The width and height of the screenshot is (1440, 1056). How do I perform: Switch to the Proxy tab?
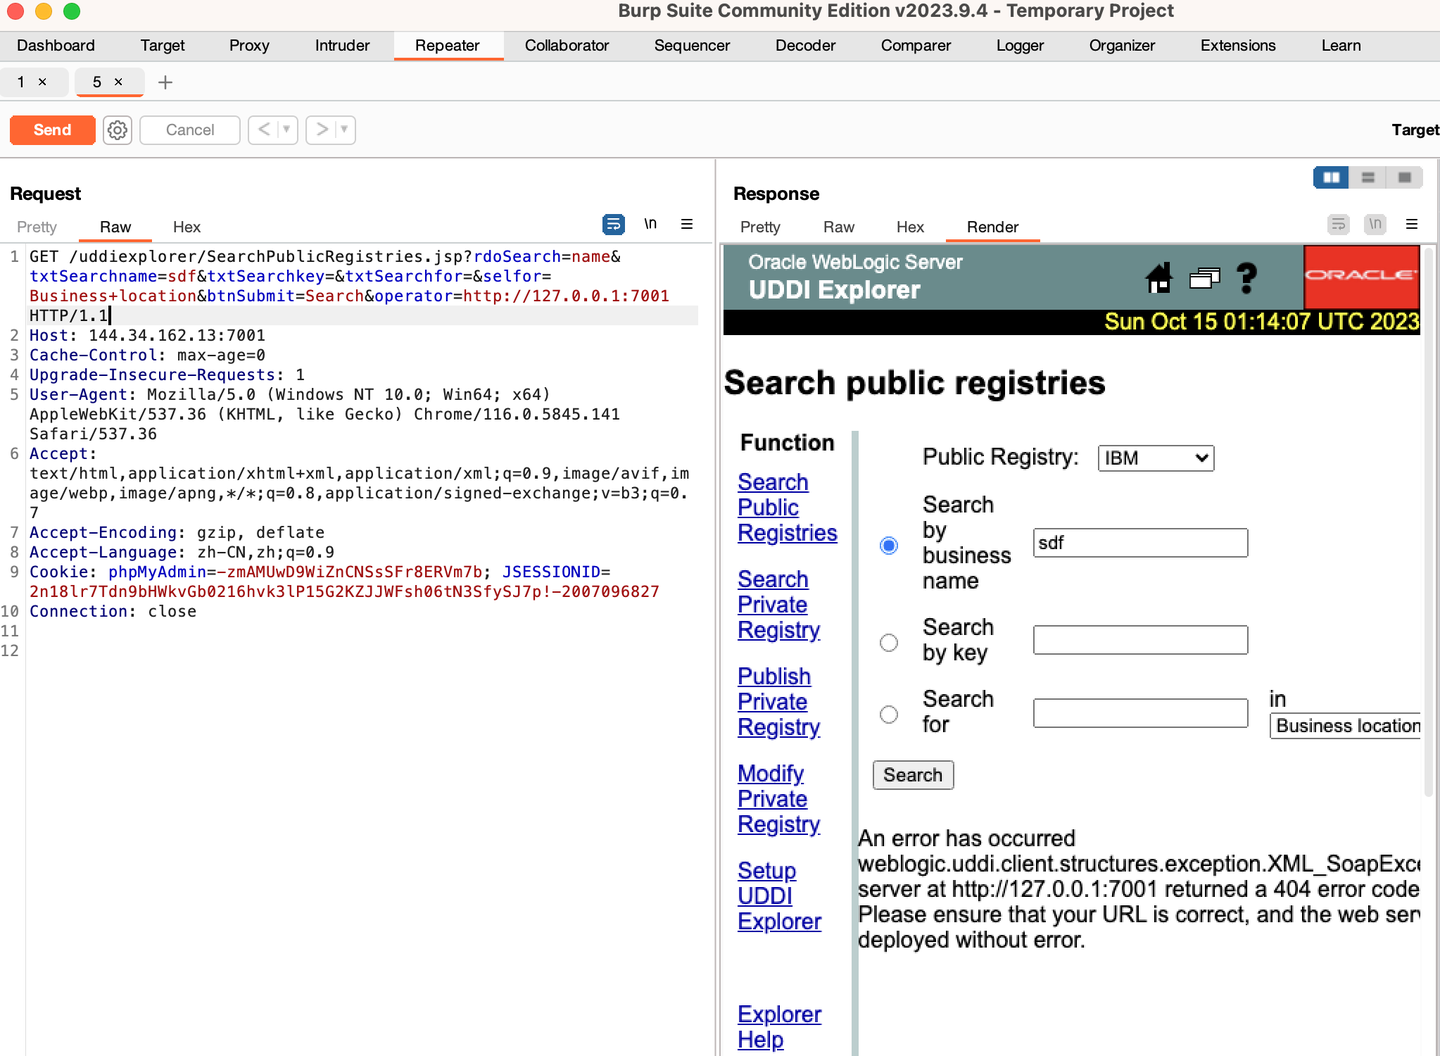coord(248,45)
